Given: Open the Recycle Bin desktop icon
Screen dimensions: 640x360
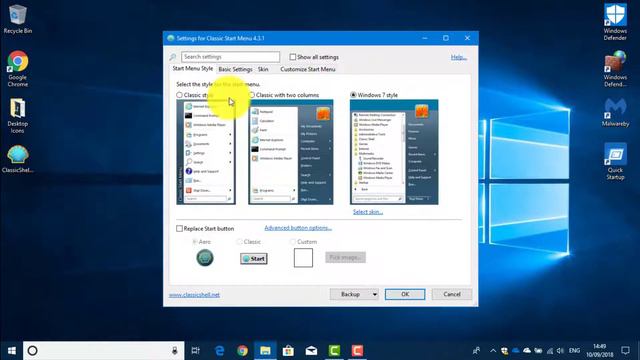Looking at the screenshot, I should (x=17, y=19).
